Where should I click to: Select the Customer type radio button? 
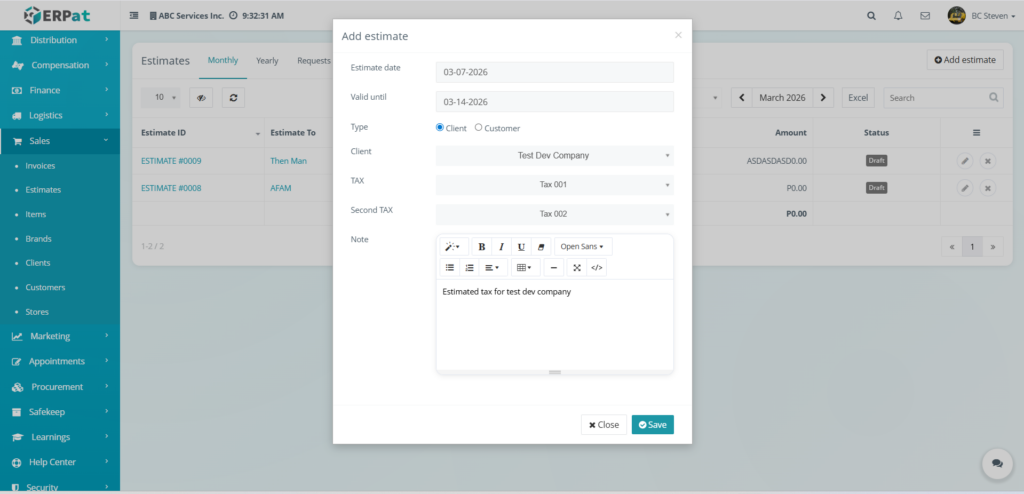coord(479,128)
